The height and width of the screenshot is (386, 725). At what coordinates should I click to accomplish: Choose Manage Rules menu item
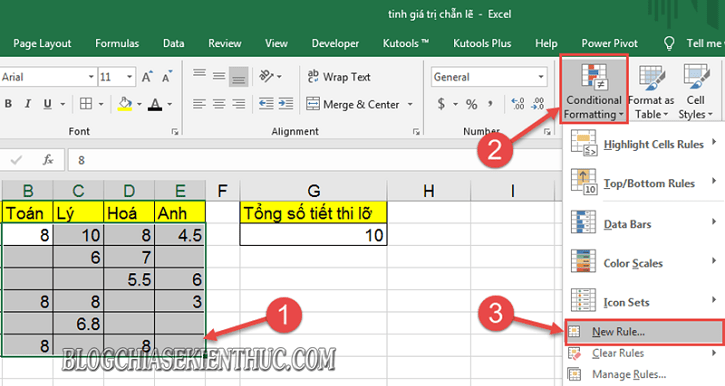[x=644, y=374]
